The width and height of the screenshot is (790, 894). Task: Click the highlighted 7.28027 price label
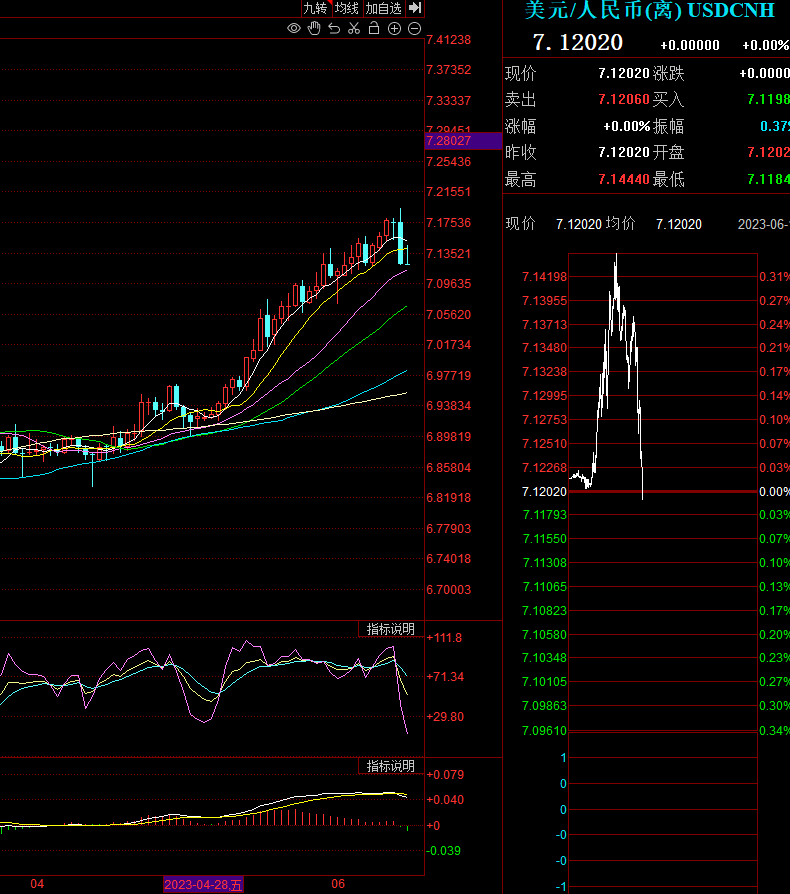[x=462, y=141]
